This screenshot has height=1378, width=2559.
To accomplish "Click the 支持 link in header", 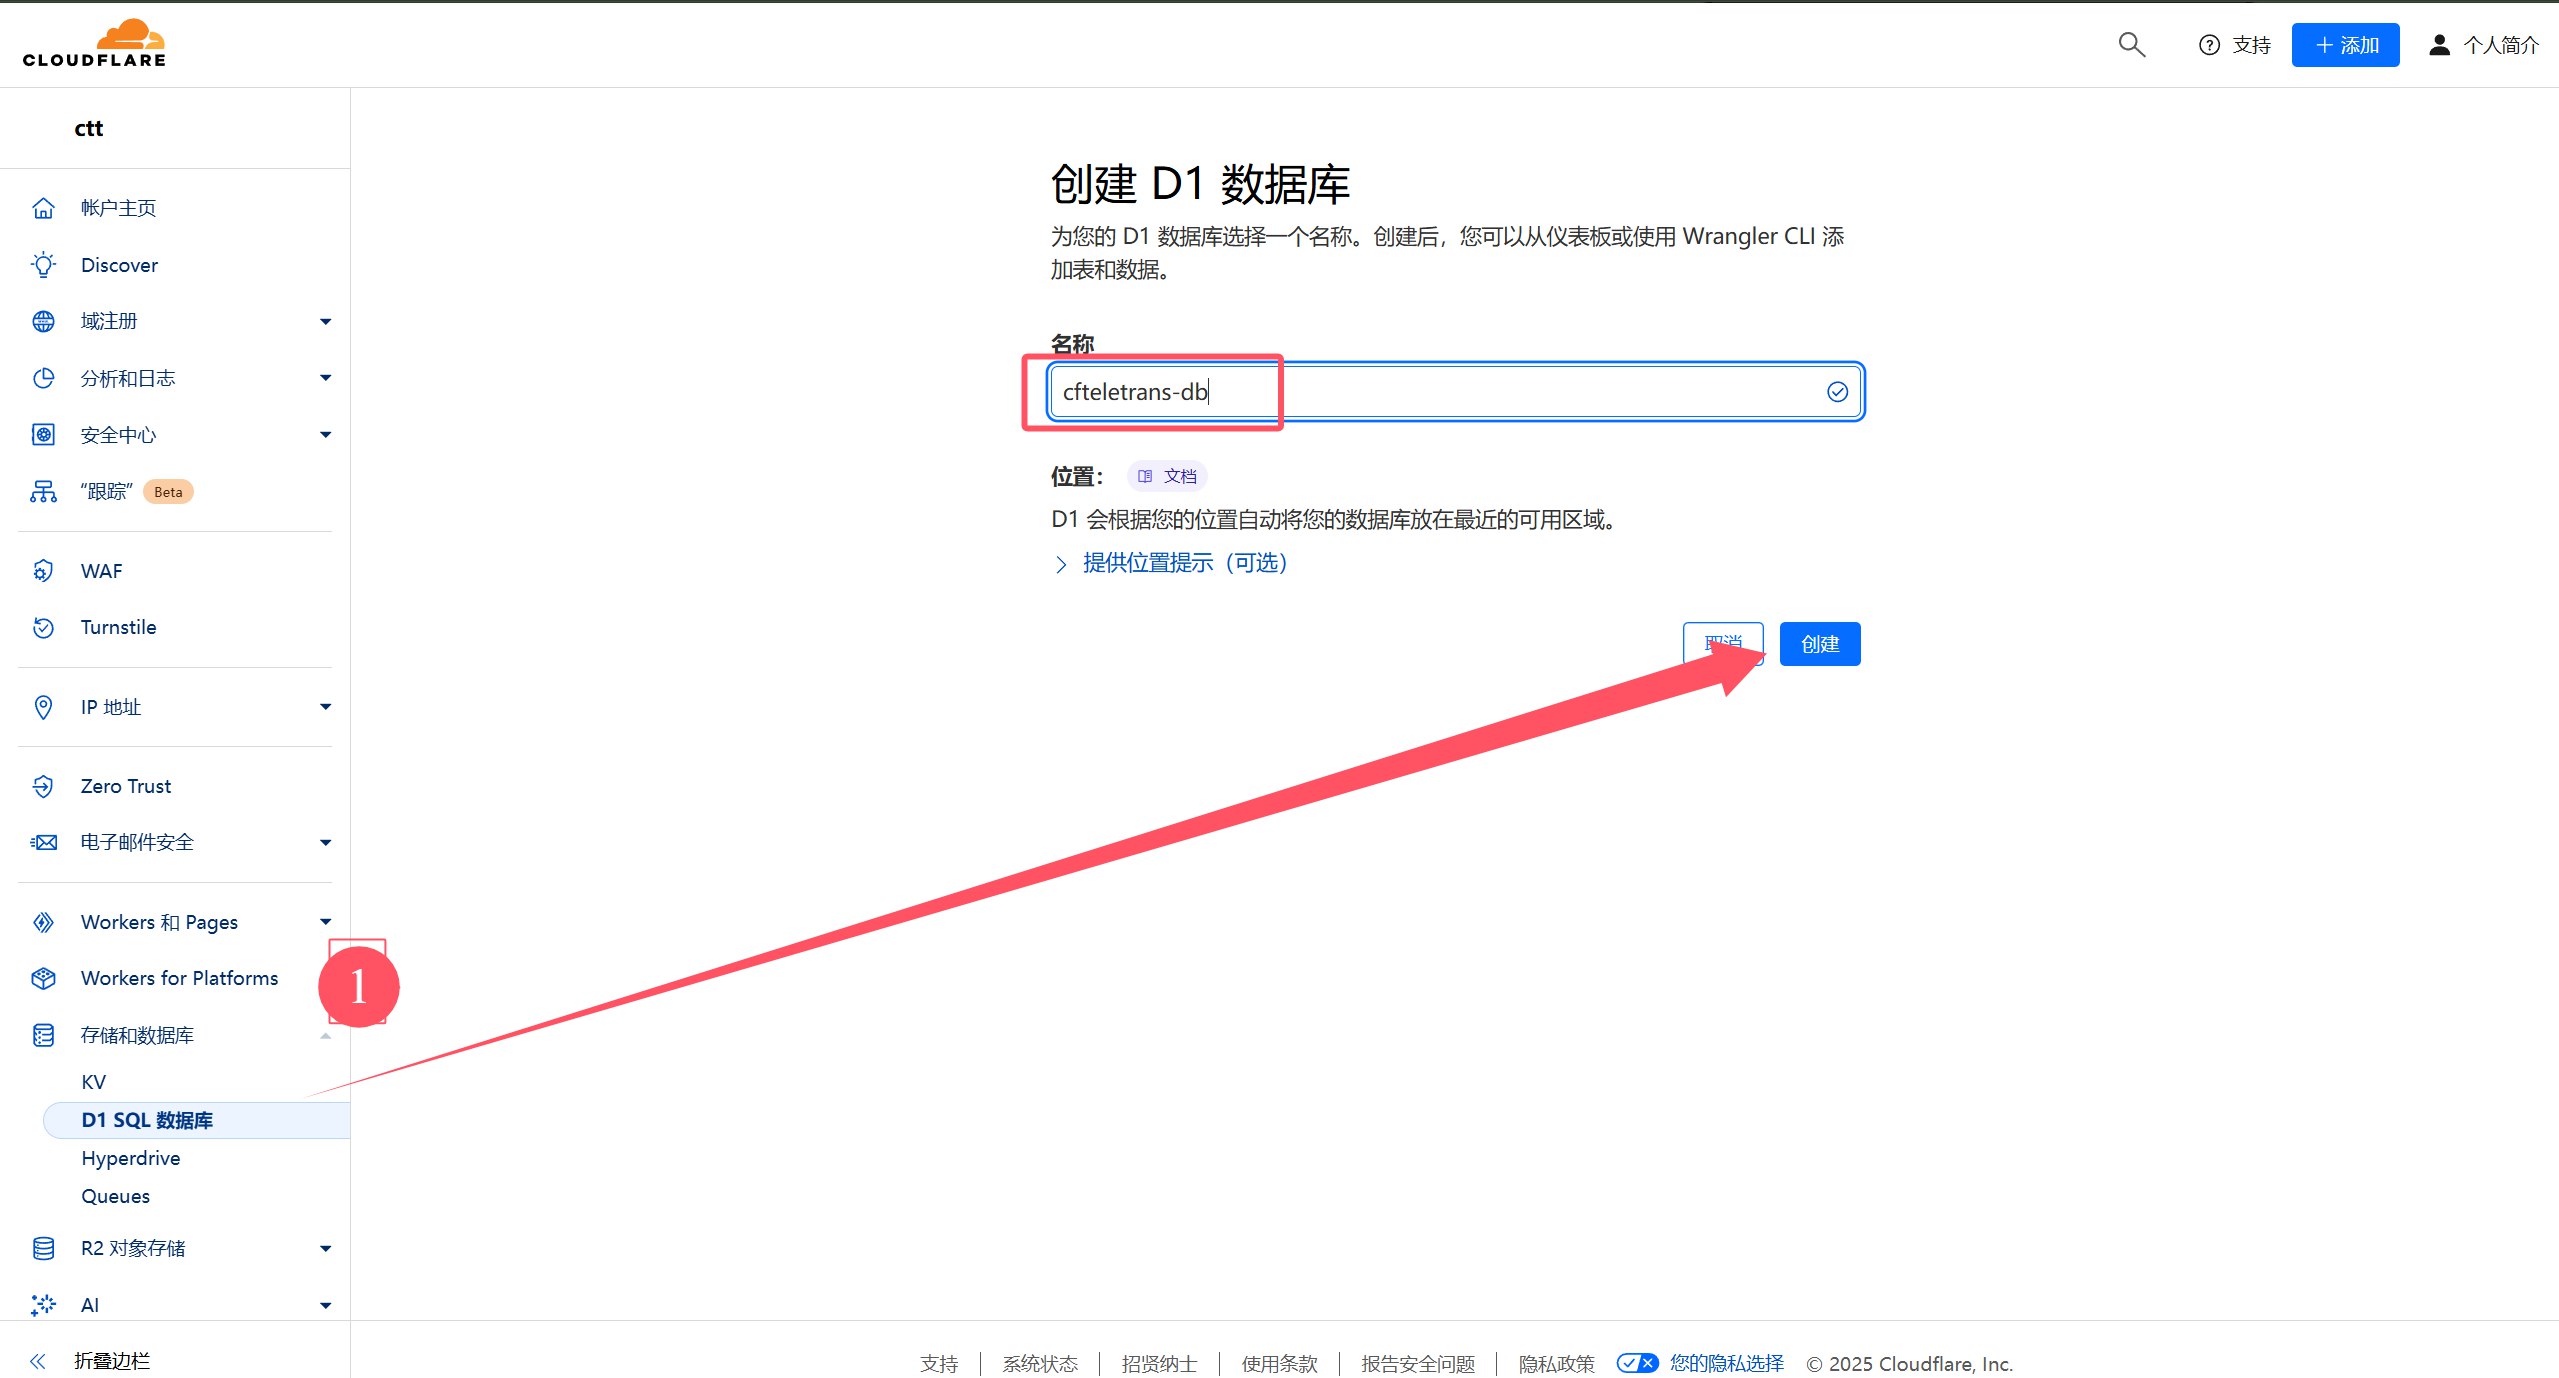I will click(x=2252, y=45).
